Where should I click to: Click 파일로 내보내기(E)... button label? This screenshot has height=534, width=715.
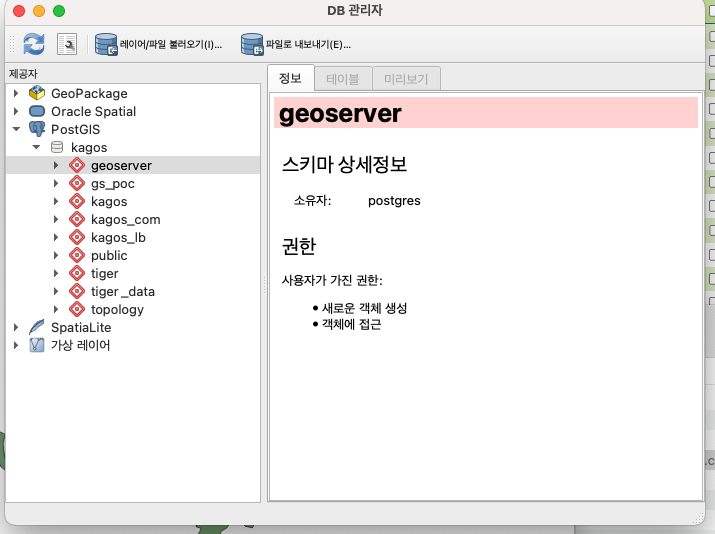click(308, 45)
